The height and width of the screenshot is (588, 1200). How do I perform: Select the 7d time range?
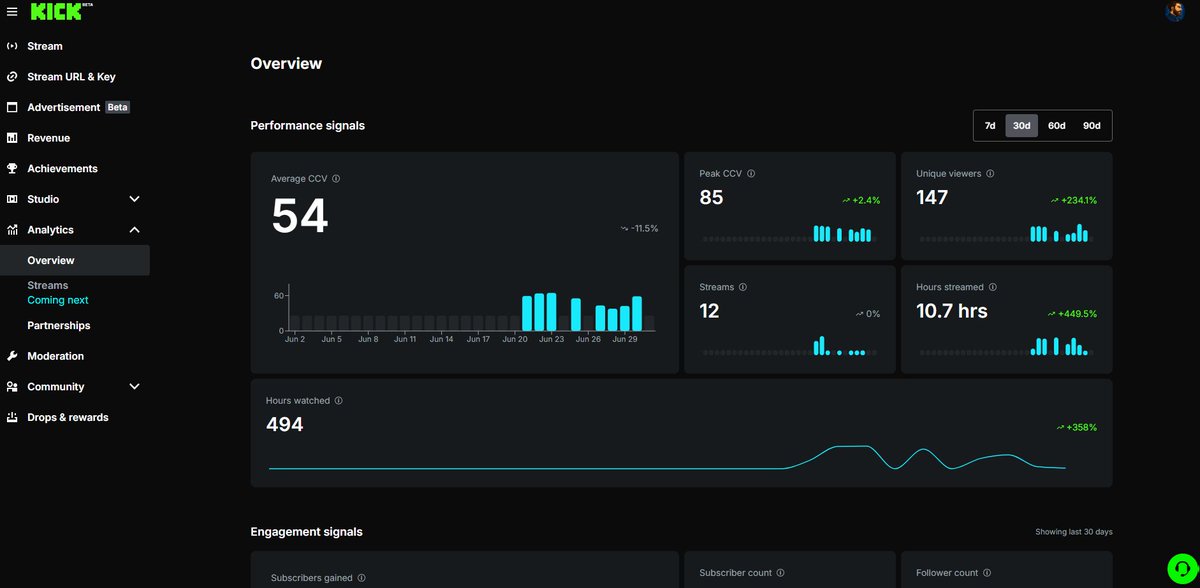pos(990,126)
